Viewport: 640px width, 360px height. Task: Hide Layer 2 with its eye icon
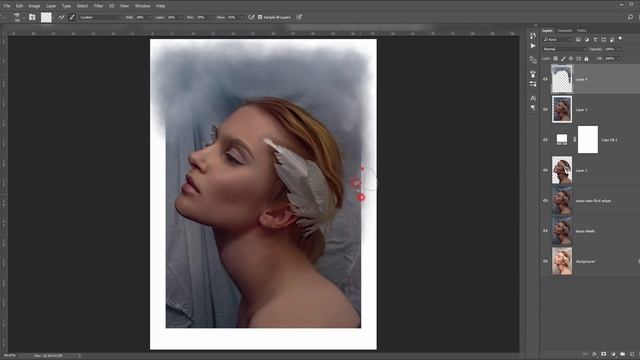[545, 170]
